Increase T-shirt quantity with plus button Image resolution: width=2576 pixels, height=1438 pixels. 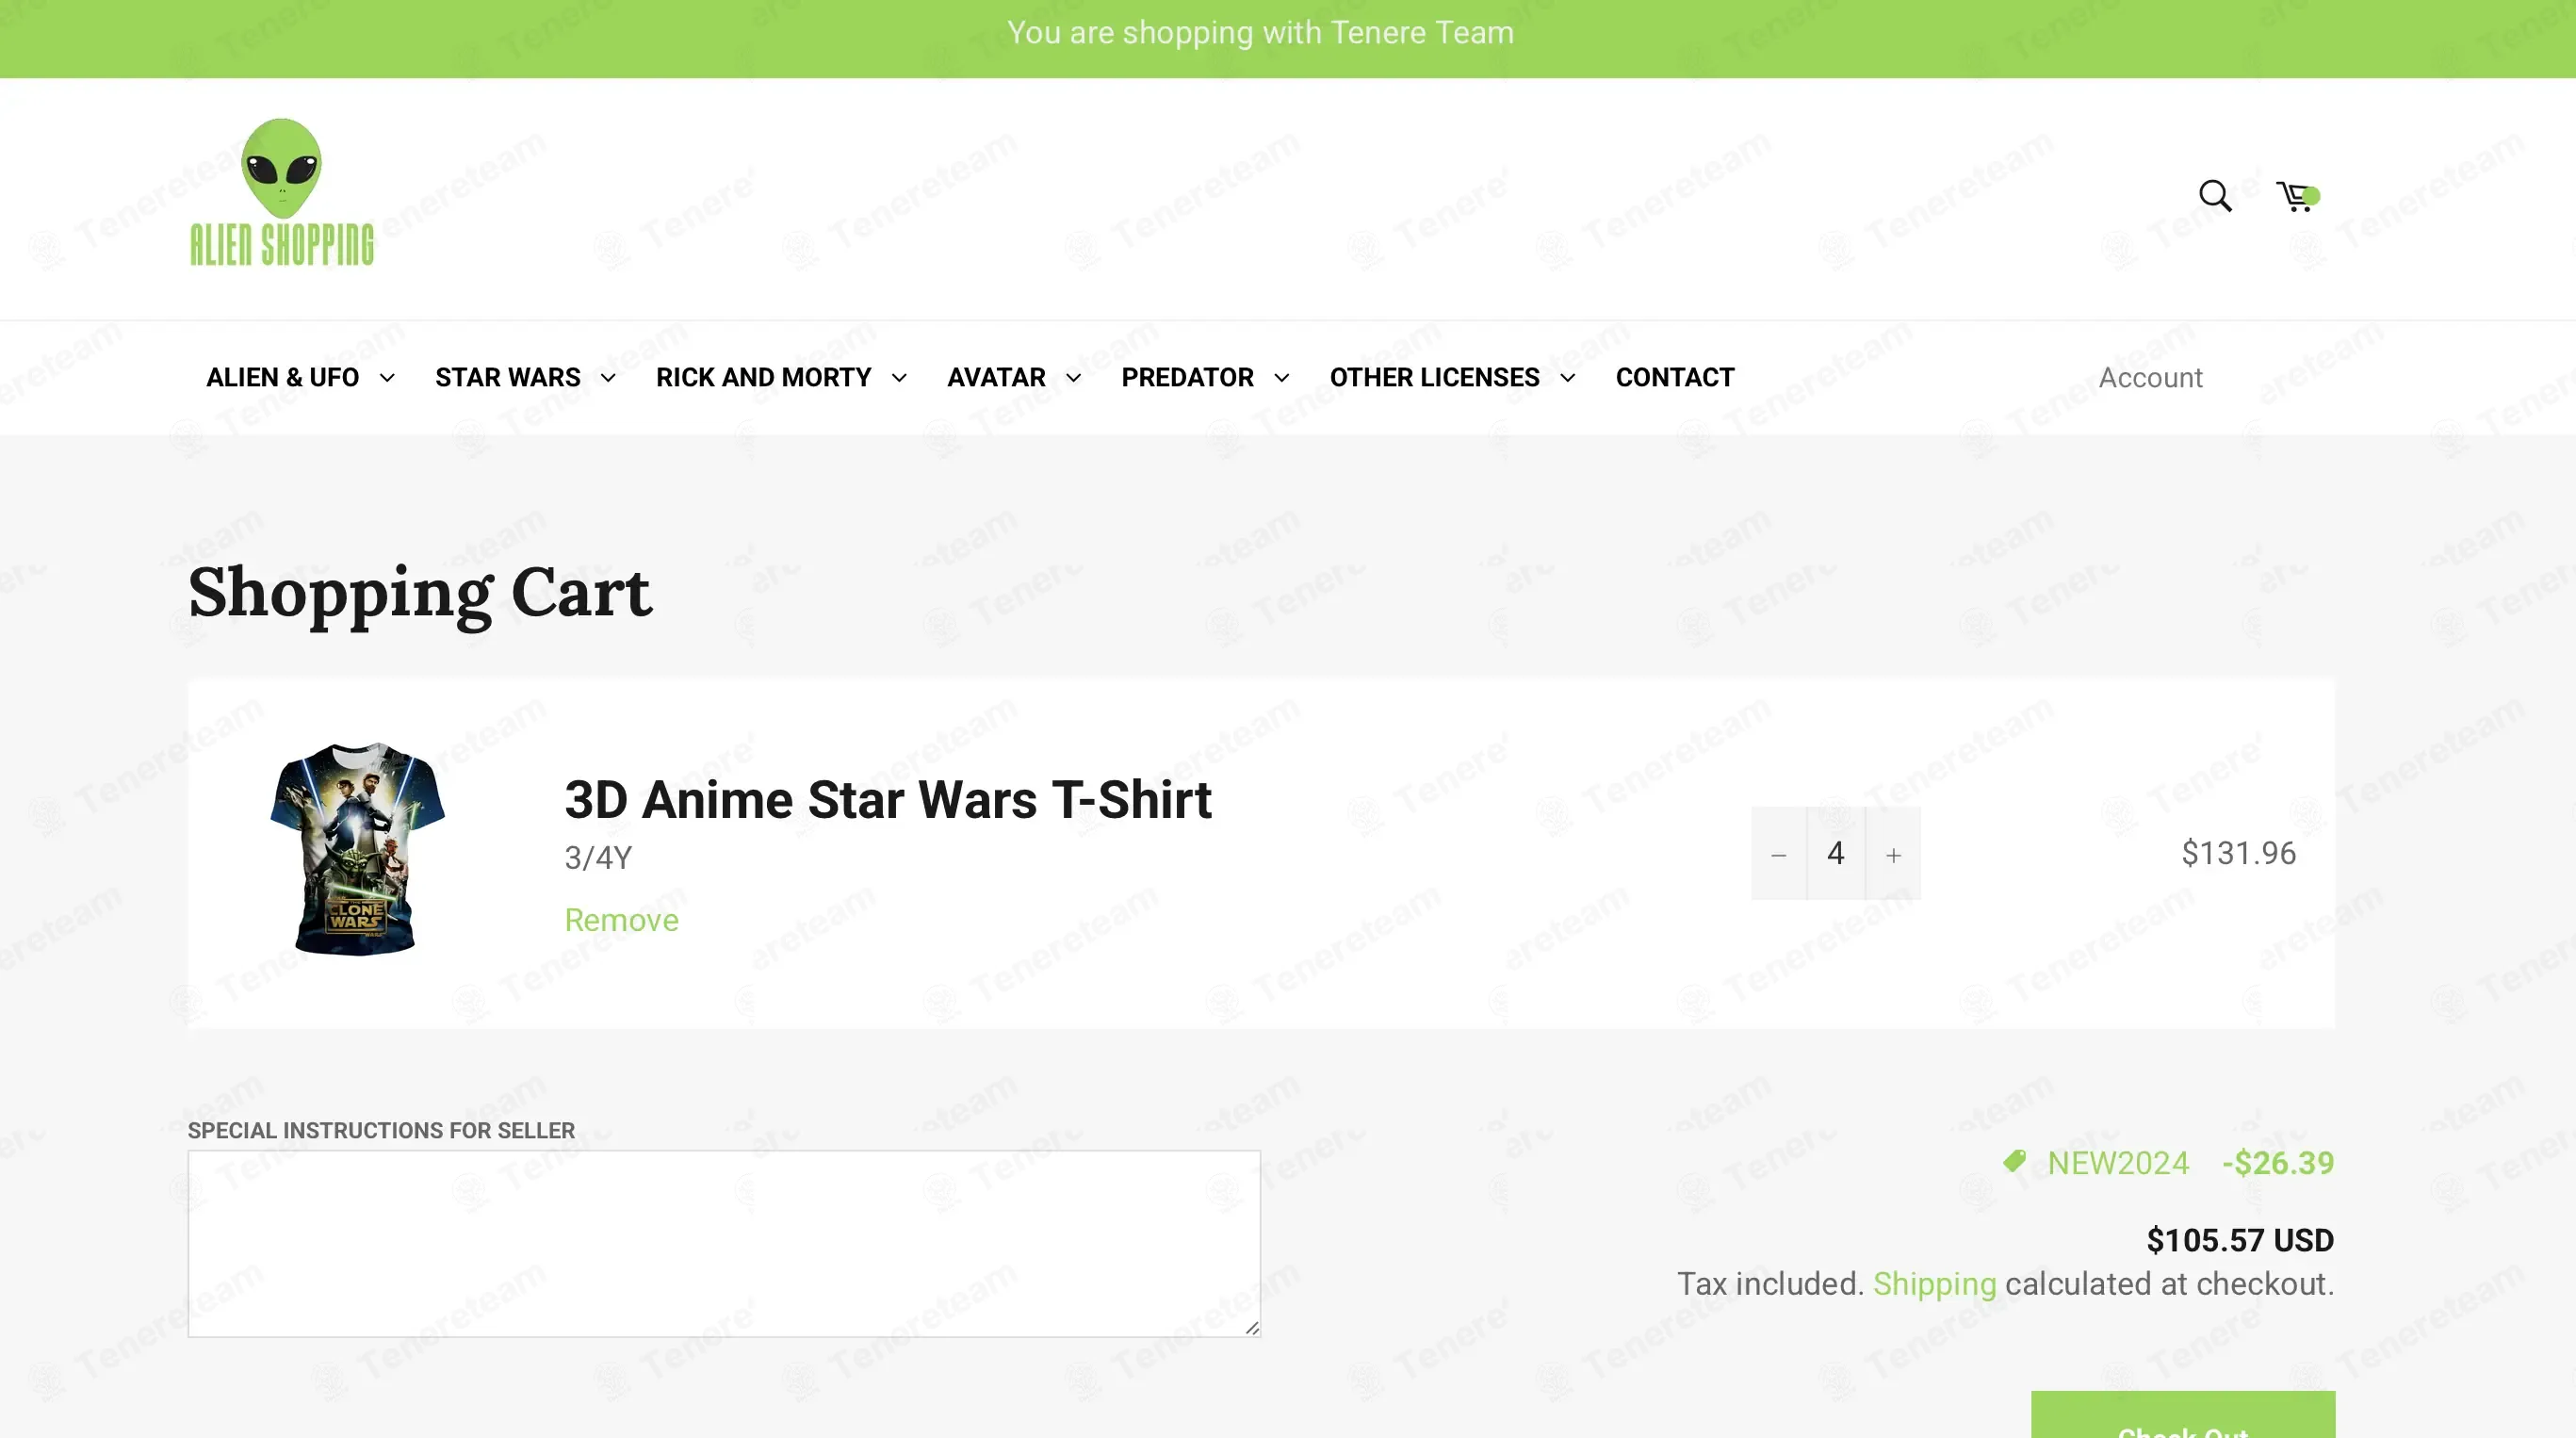pos(1893,854)
